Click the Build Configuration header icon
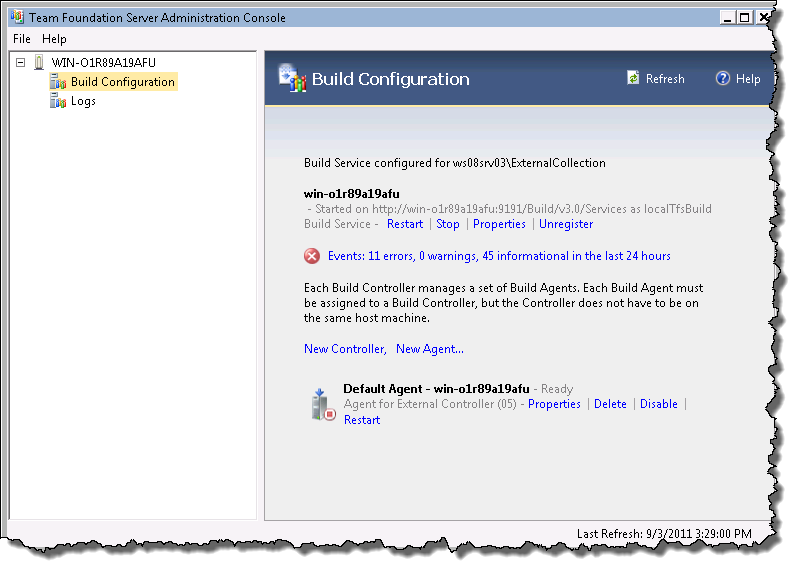798x569 pixels. [291, 78]
